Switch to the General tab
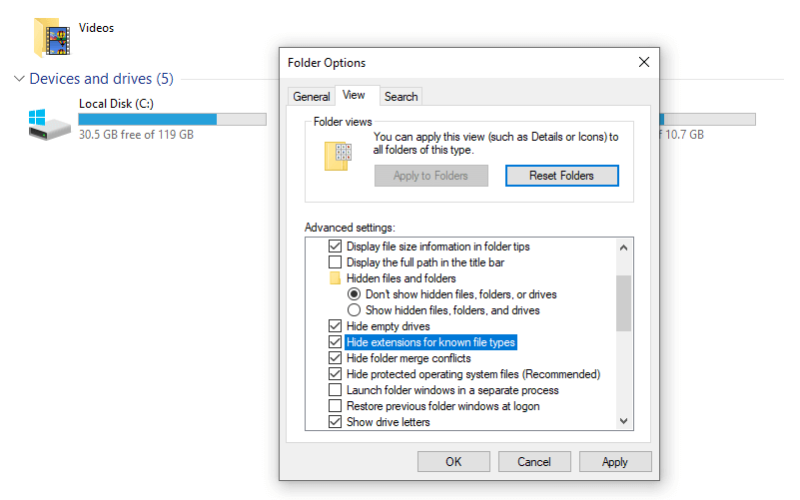Screen dimensions: 800x500 click(311, 96)
